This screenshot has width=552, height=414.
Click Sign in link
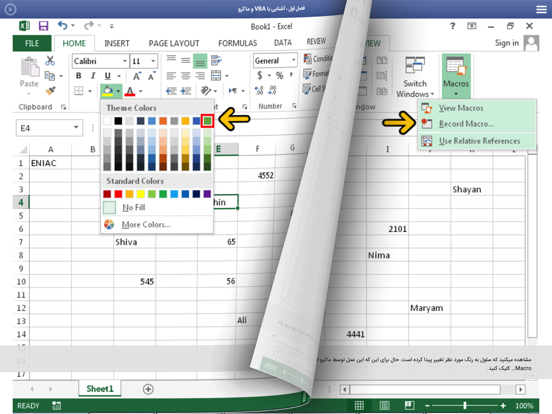pos(507,43)
